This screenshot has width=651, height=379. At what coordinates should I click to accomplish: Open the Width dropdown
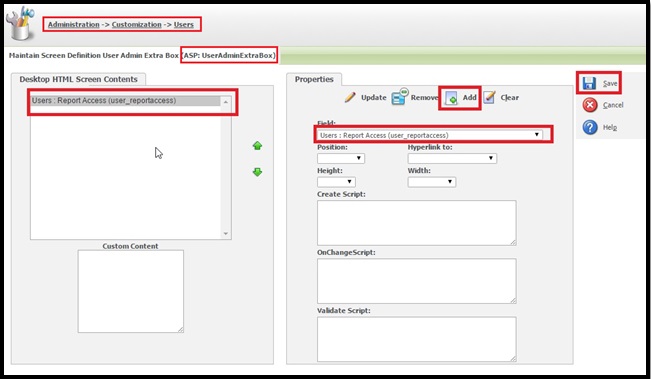[432, 182]
